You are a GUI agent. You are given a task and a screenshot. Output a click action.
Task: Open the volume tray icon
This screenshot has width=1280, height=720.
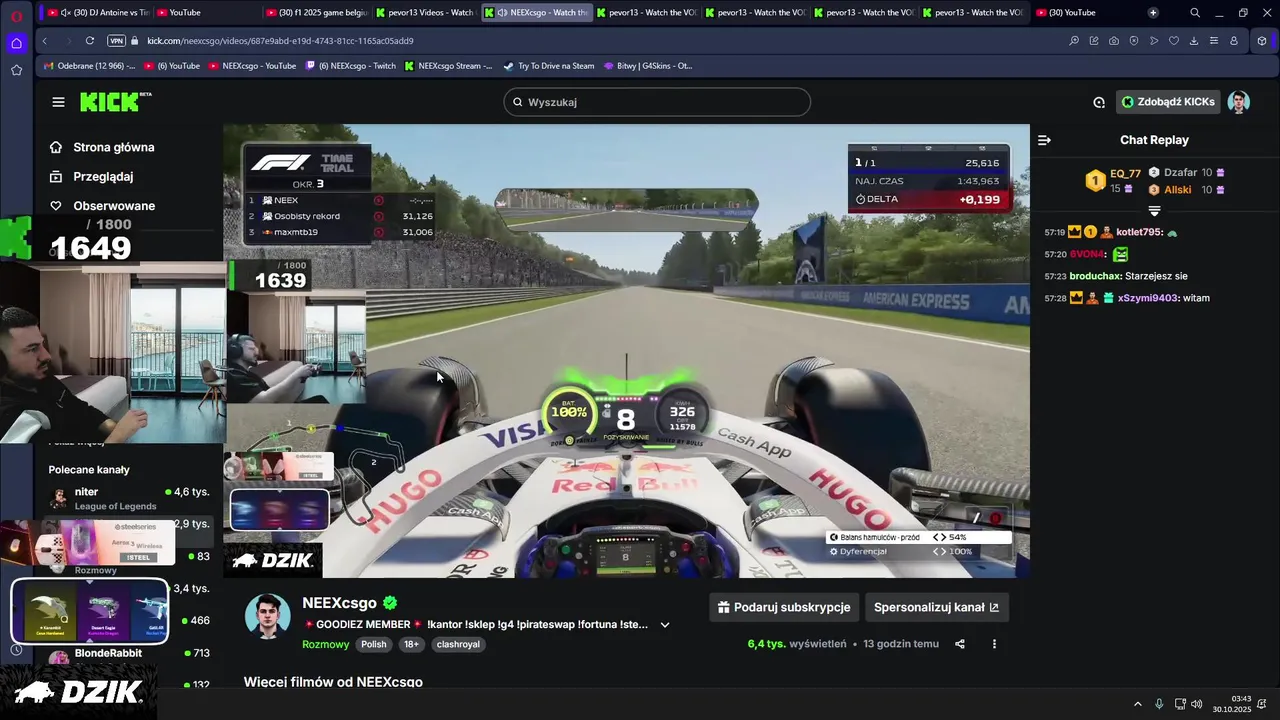click(x=1197, y=704)
